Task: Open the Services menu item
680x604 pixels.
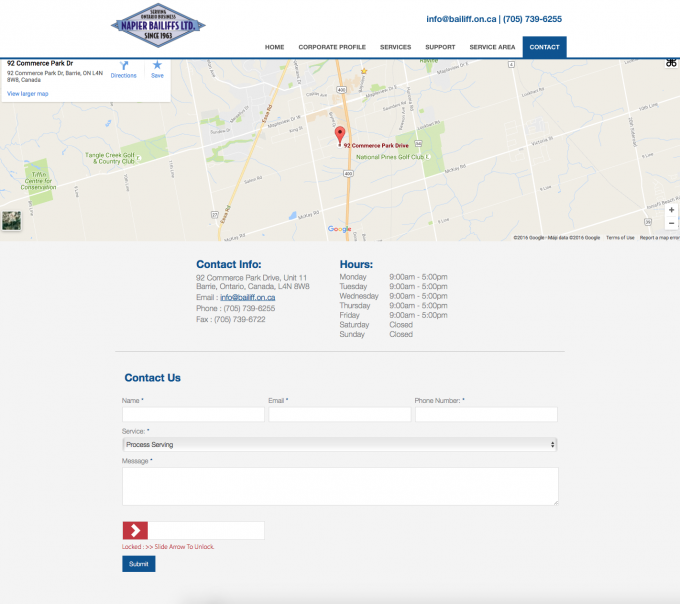Action: pyautogui.click(x=395, y=47)
